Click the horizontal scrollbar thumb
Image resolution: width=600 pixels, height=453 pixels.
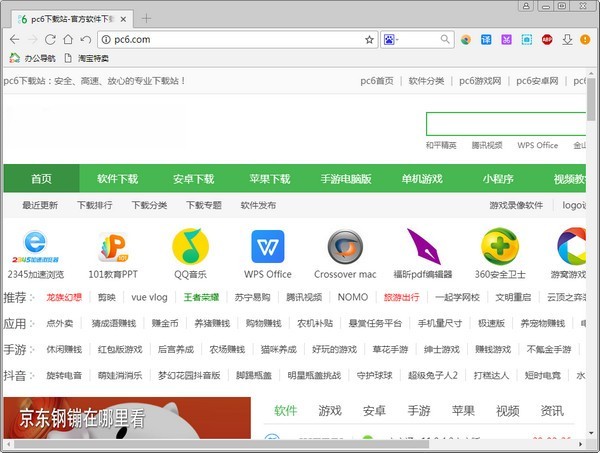point(221,444)
